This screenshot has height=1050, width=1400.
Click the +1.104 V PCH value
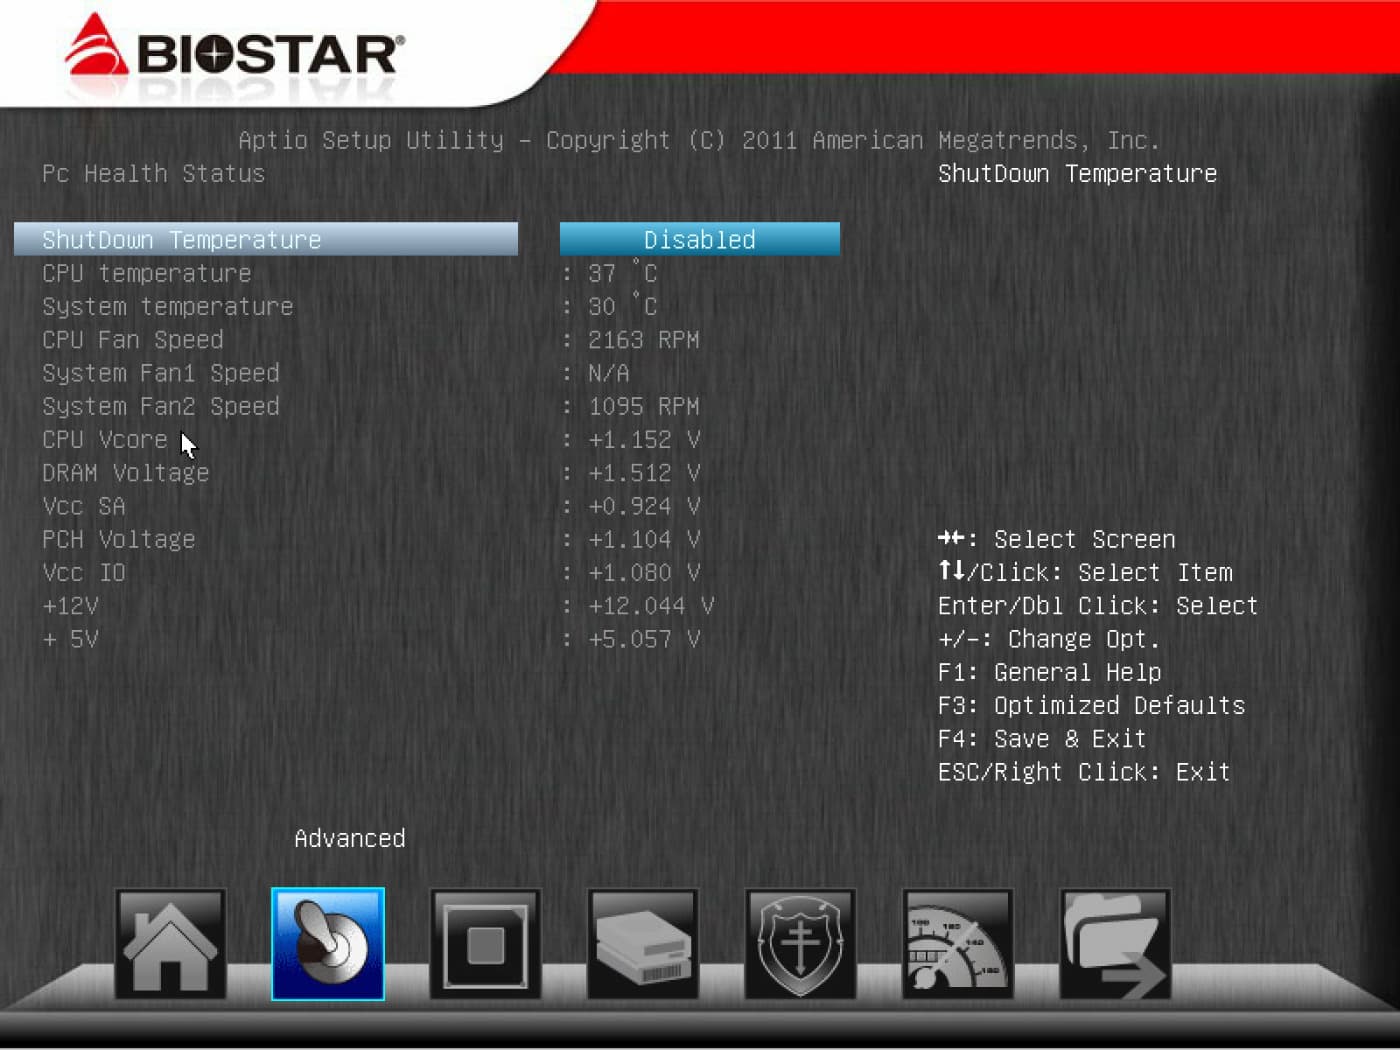[644, 540]
